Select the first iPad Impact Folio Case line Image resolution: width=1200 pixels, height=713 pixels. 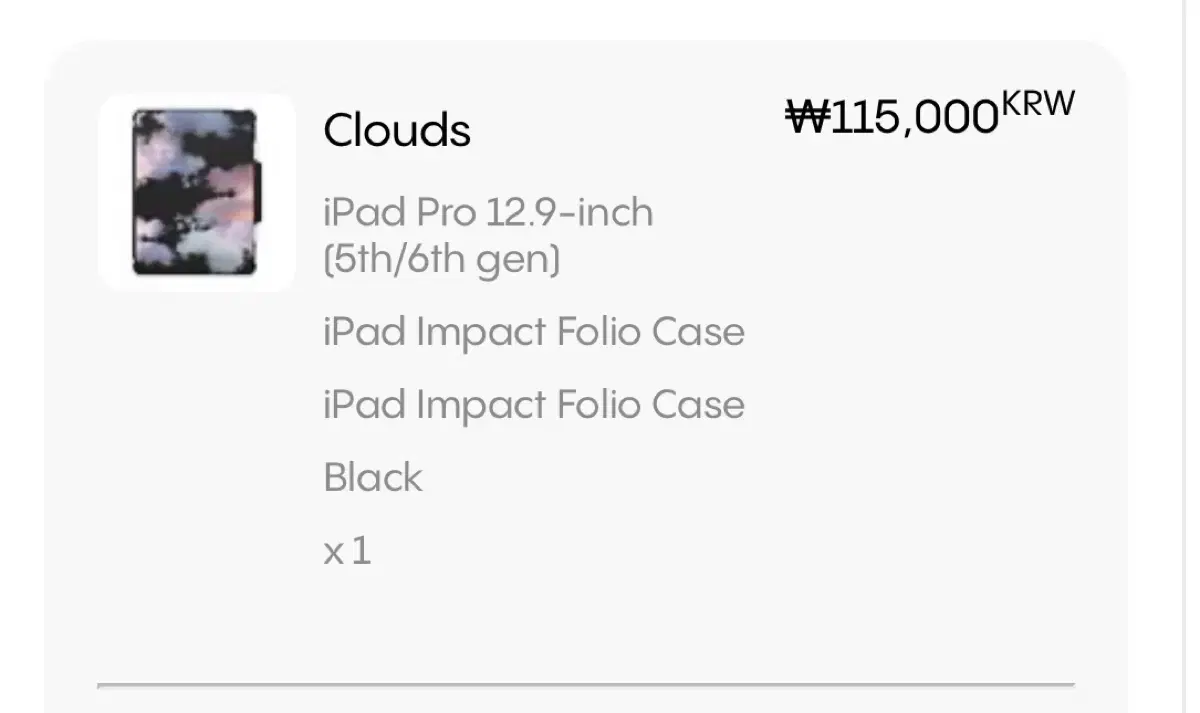pos(533,331)
